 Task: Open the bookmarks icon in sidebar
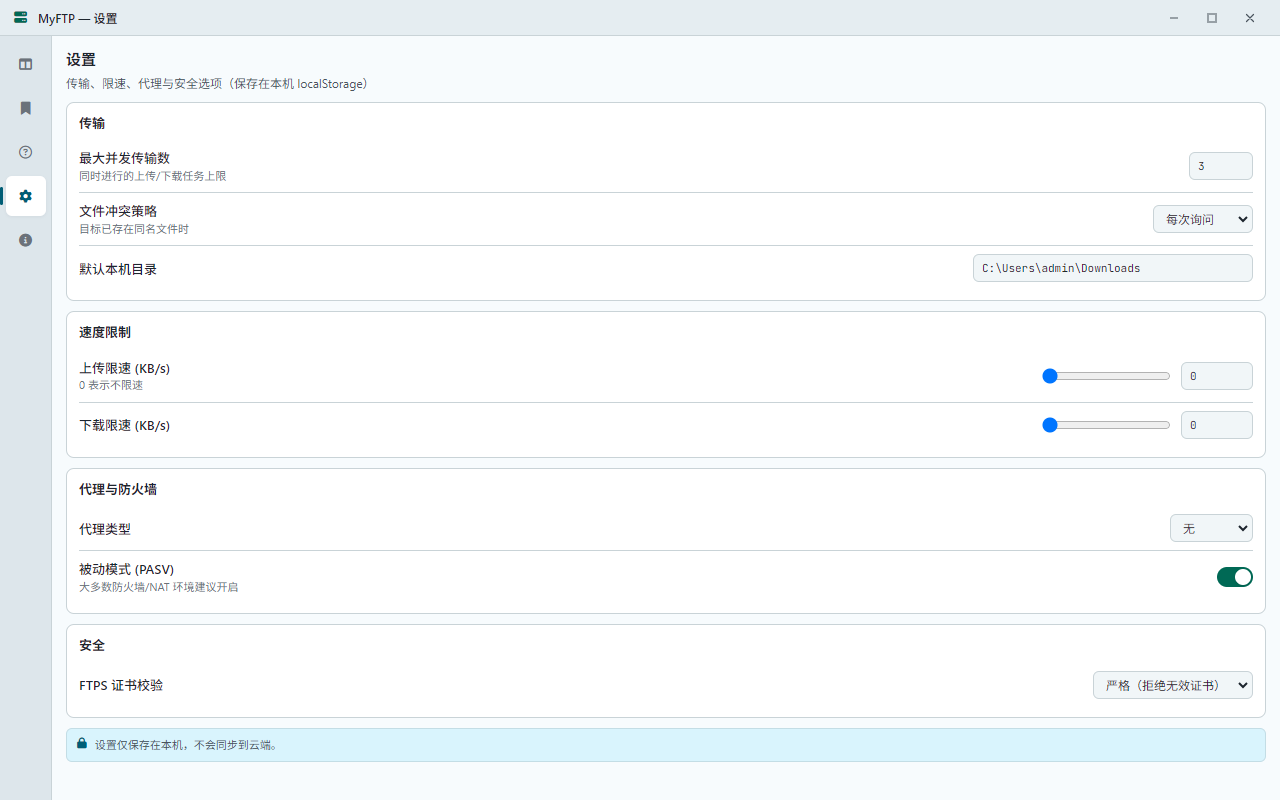tap(26, 108)
